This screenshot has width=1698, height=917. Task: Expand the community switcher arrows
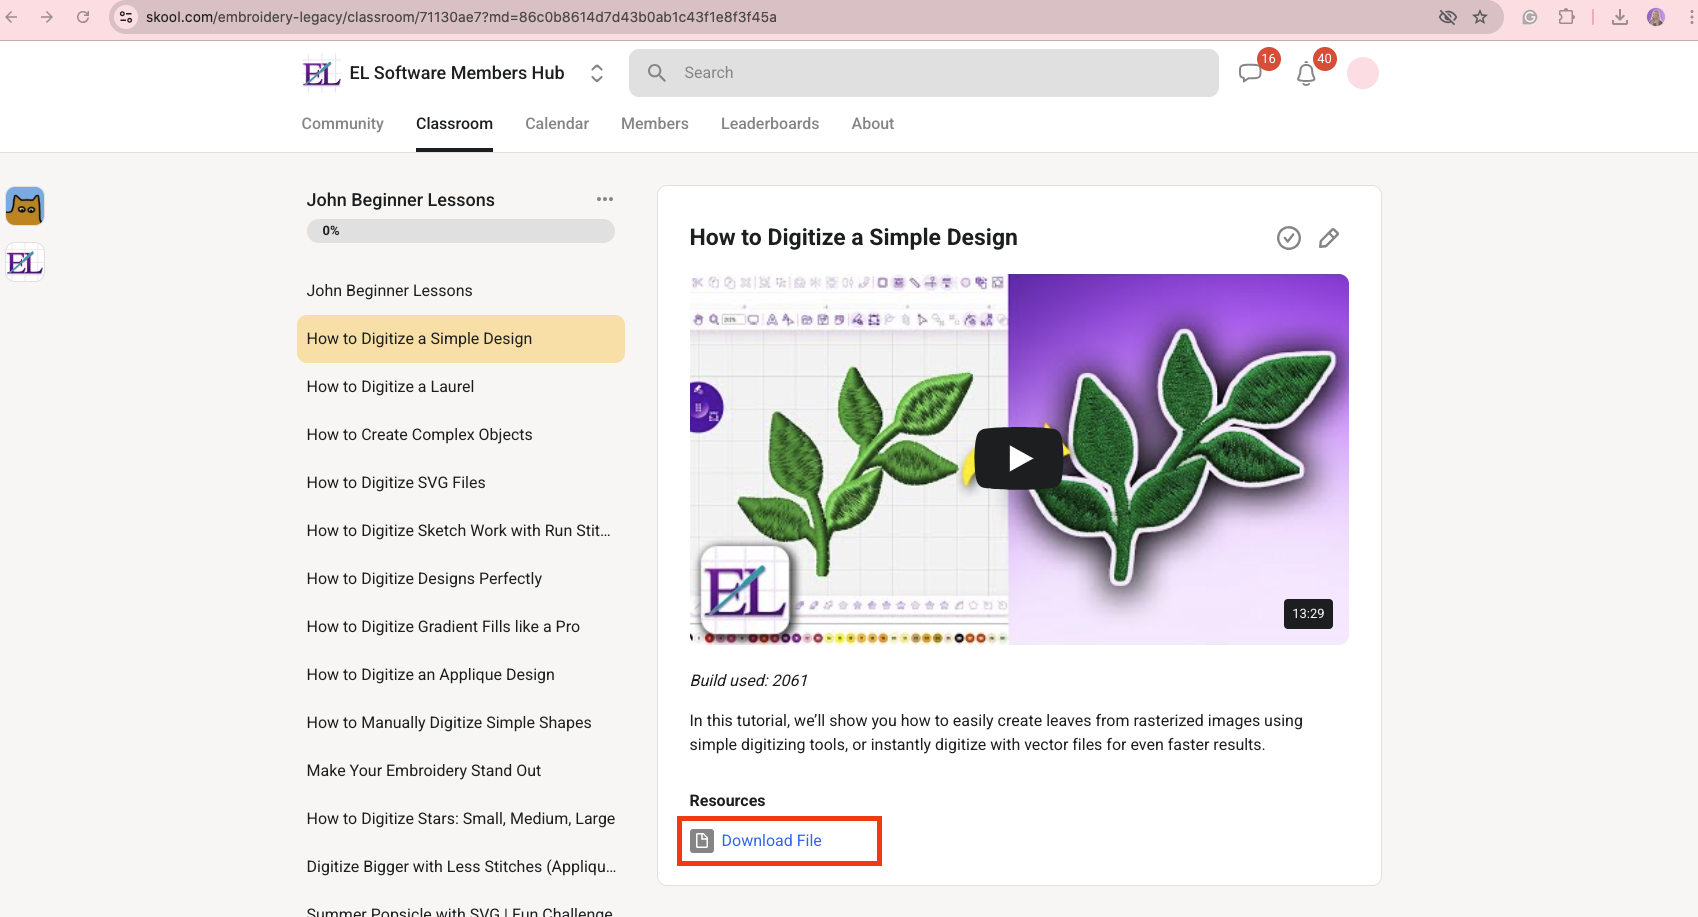click(597, 73)
